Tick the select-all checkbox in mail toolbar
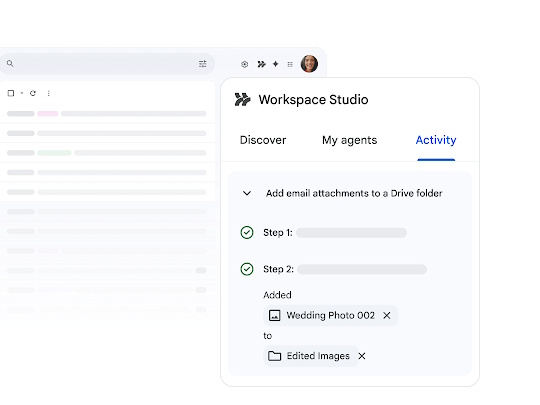The width and height of the screenshot is (540, 405). coord(11,93)
